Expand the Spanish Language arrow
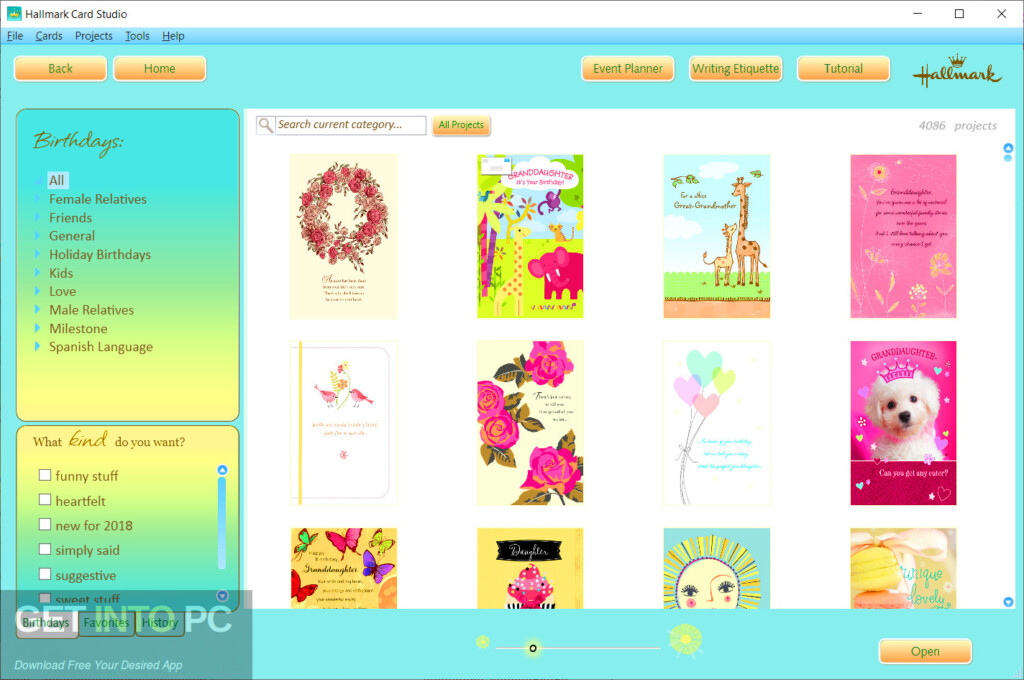The width and height of the screenshot is (1024, 680). (x=37, y=346)
